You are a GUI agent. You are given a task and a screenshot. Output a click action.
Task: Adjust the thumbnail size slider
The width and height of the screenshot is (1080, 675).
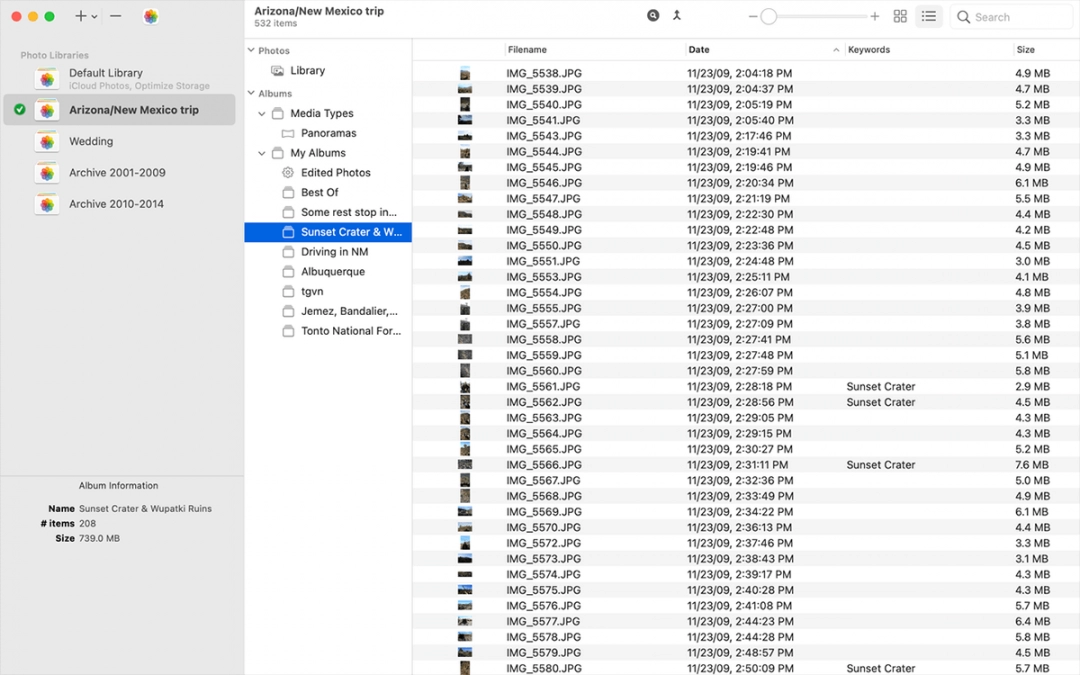[x=768, y=16]
